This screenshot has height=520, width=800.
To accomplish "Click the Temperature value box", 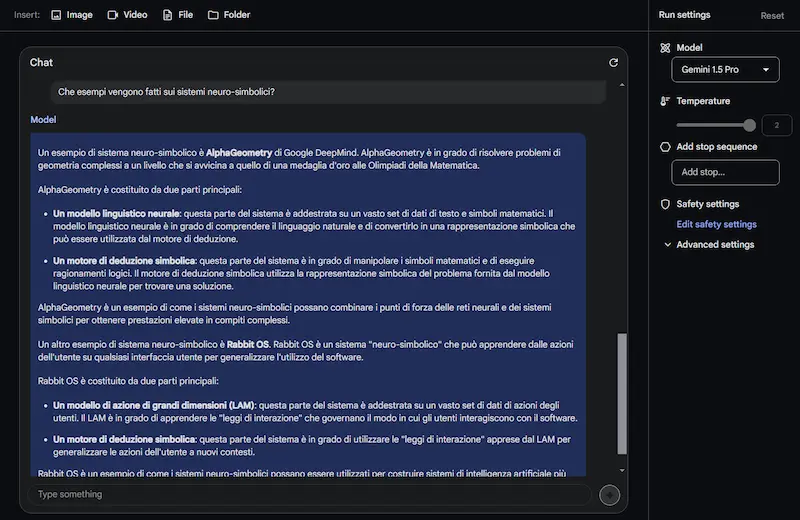I will 777,125.
